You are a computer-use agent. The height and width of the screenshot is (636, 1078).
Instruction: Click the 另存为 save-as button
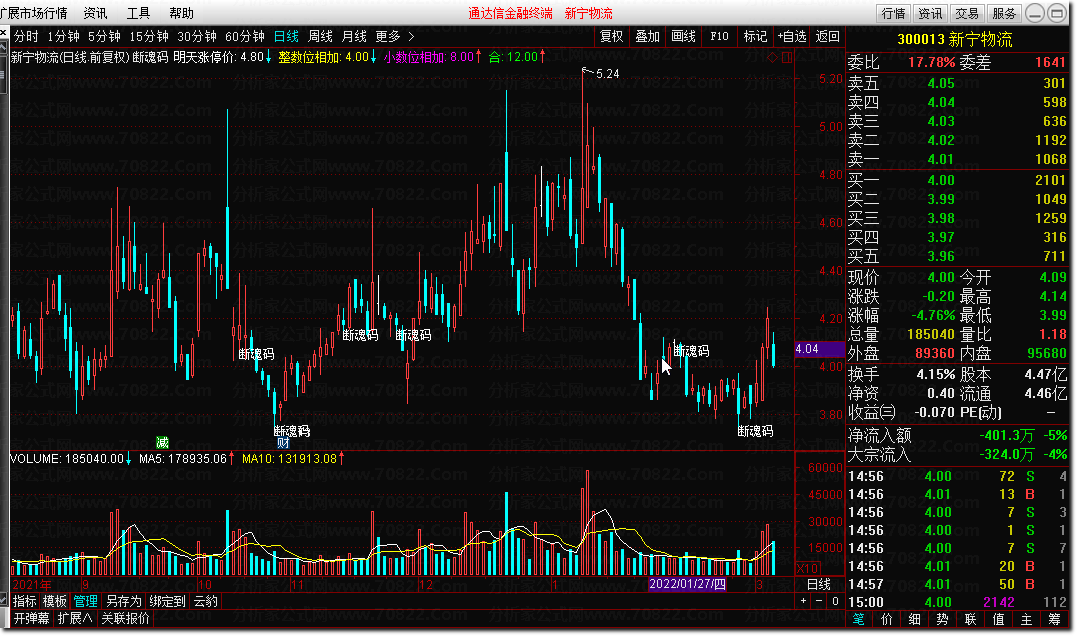click(x=124, y=601)
